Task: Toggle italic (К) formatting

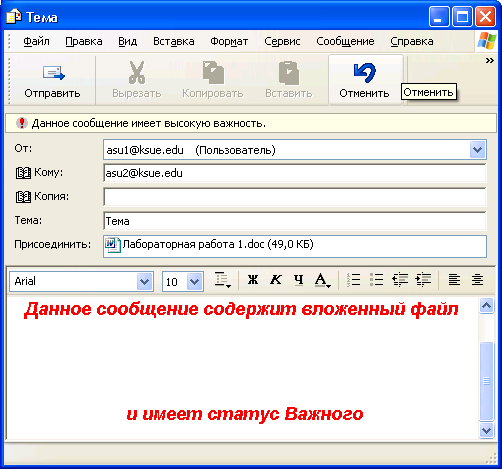Action: point(276,279)
